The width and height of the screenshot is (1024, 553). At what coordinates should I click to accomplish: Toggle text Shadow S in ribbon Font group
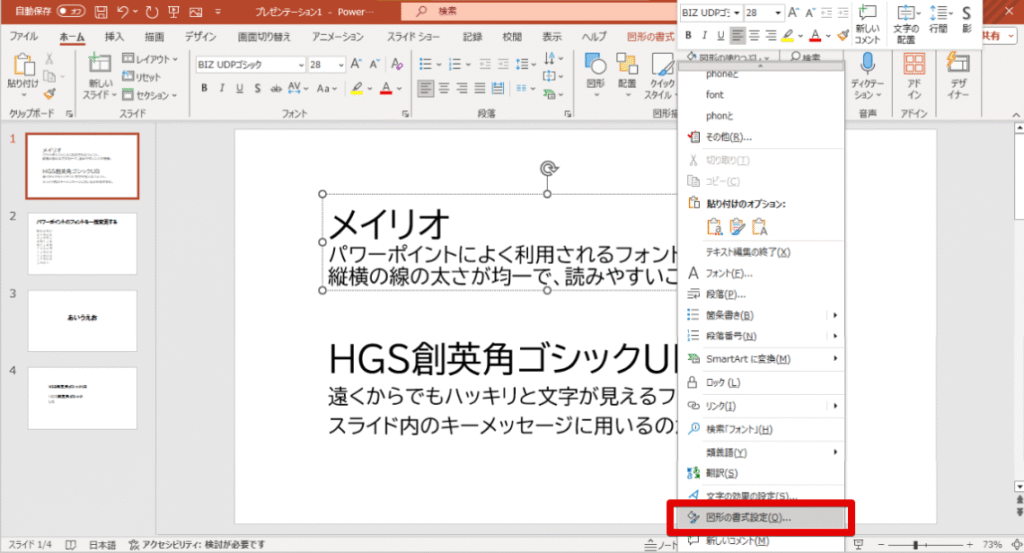pyautogui.click(x=257, y=88)
